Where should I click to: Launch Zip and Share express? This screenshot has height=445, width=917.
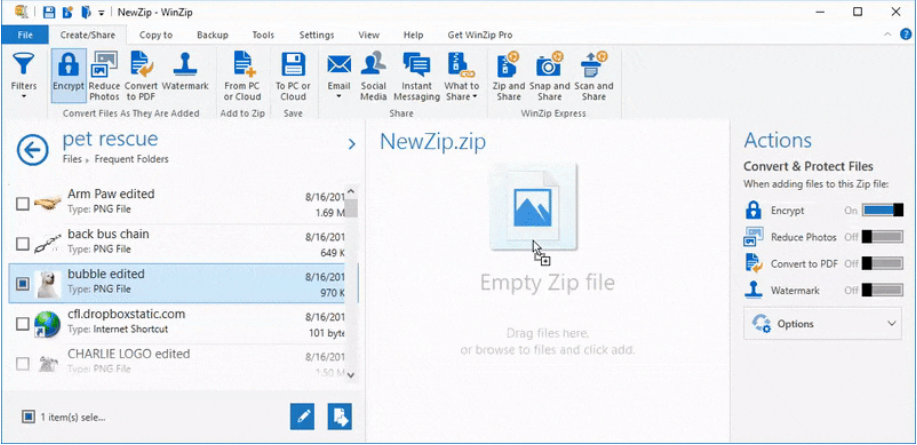(x=509, y=75)
